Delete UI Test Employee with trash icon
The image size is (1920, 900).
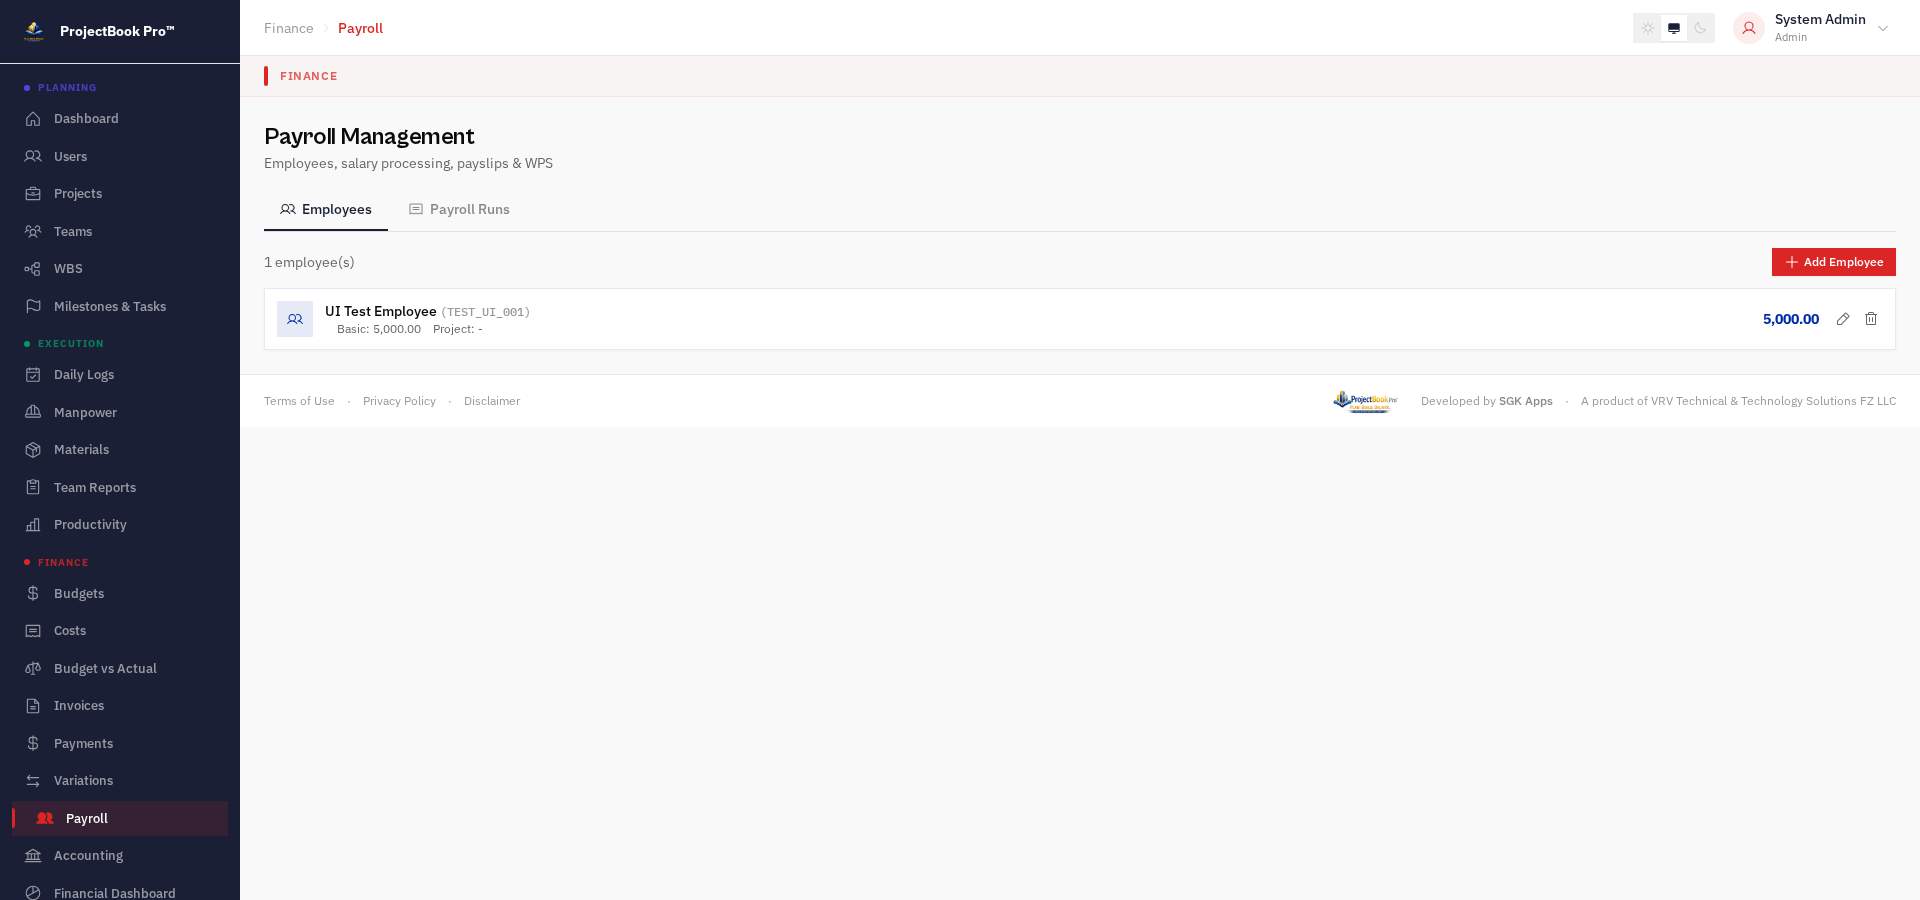point(1871,319)
